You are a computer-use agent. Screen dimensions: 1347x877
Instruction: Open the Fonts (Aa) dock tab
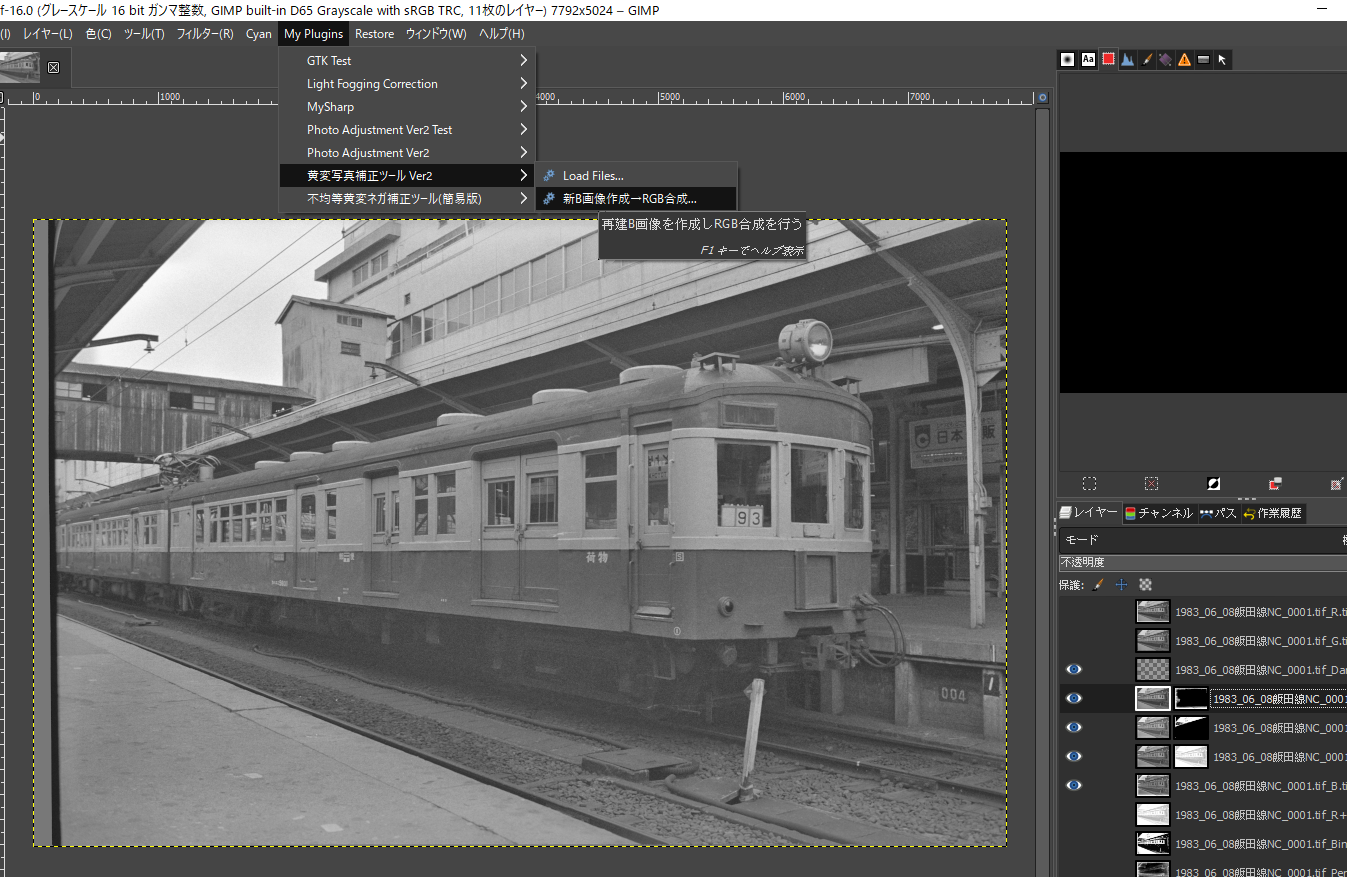click(x=1088, y=59)
